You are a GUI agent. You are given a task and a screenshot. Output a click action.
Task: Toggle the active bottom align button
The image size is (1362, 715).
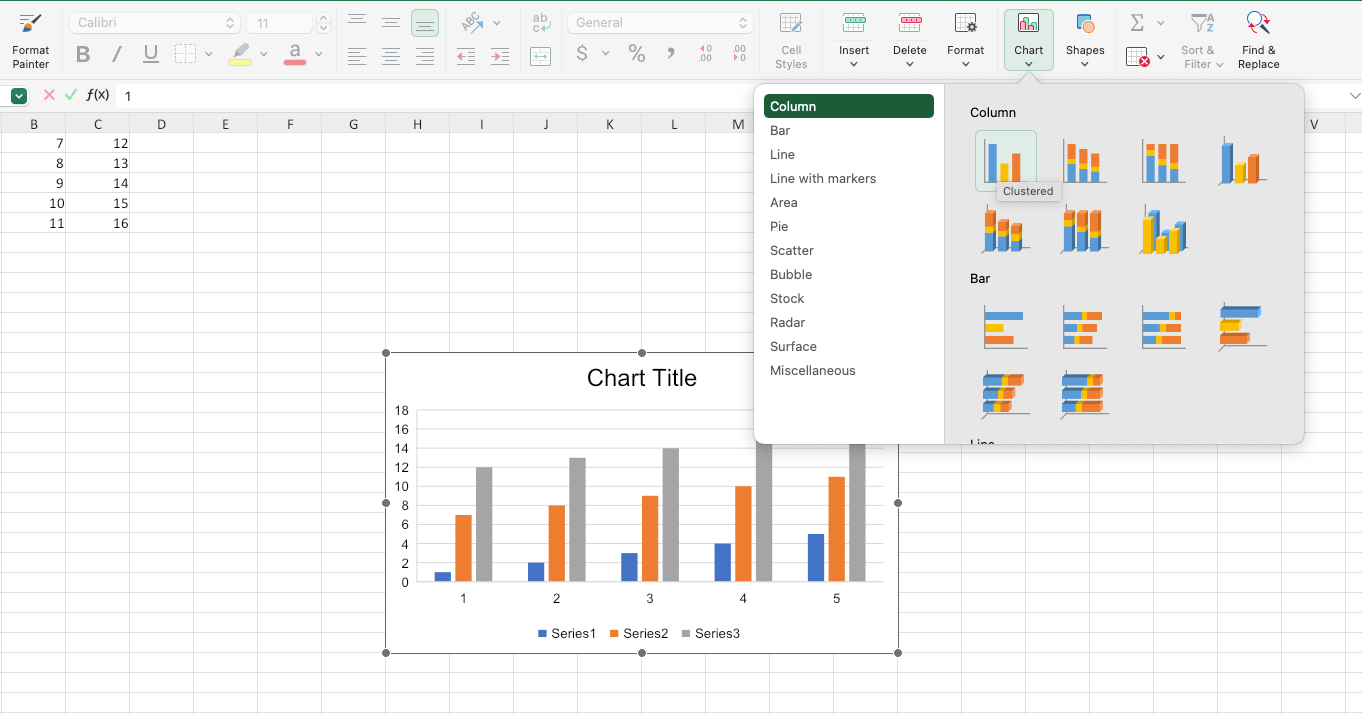[x=425, y=23]
